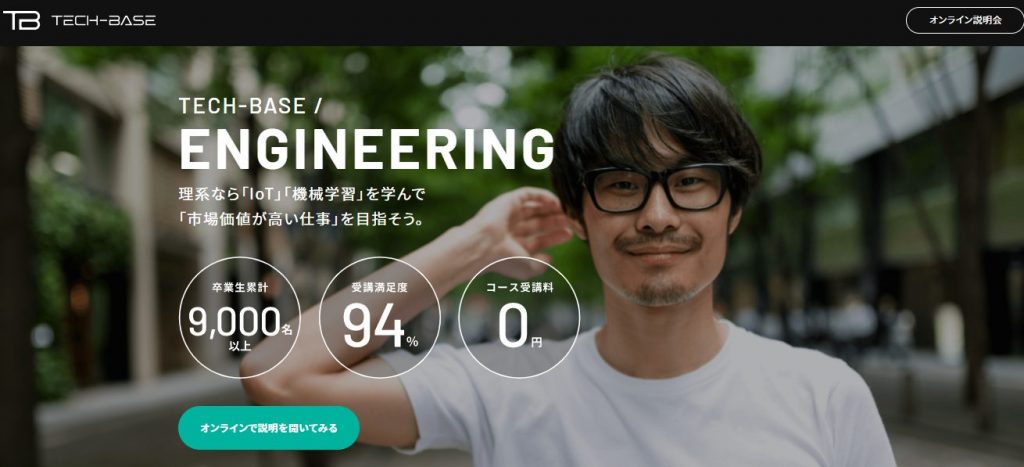The width and height of the screenshot is (1024, 467).
Task: Open the オンライン説明会 button
Action: [965, 20]
